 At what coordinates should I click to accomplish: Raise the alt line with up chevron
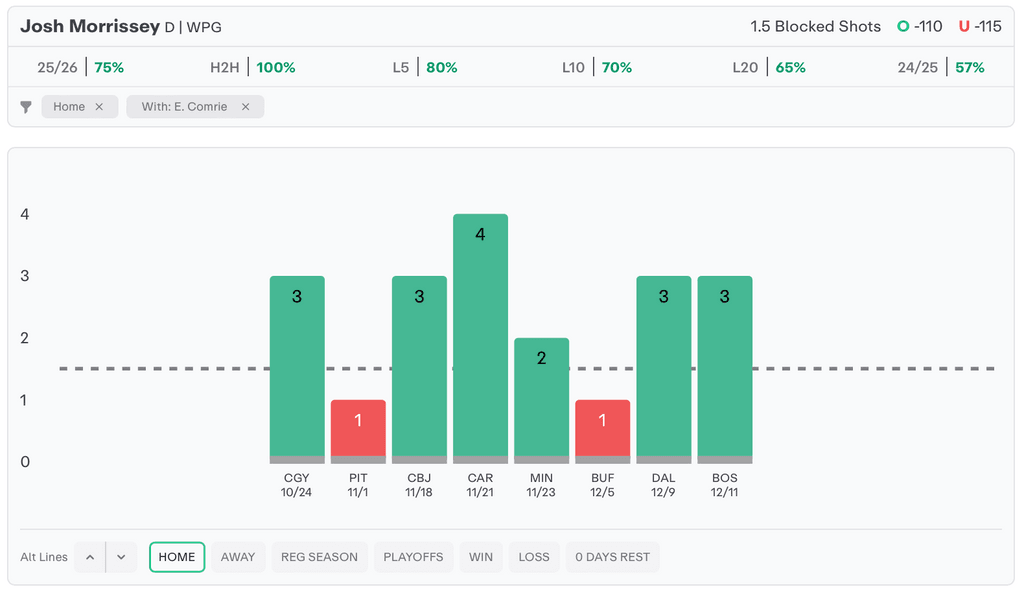(90, 557)
